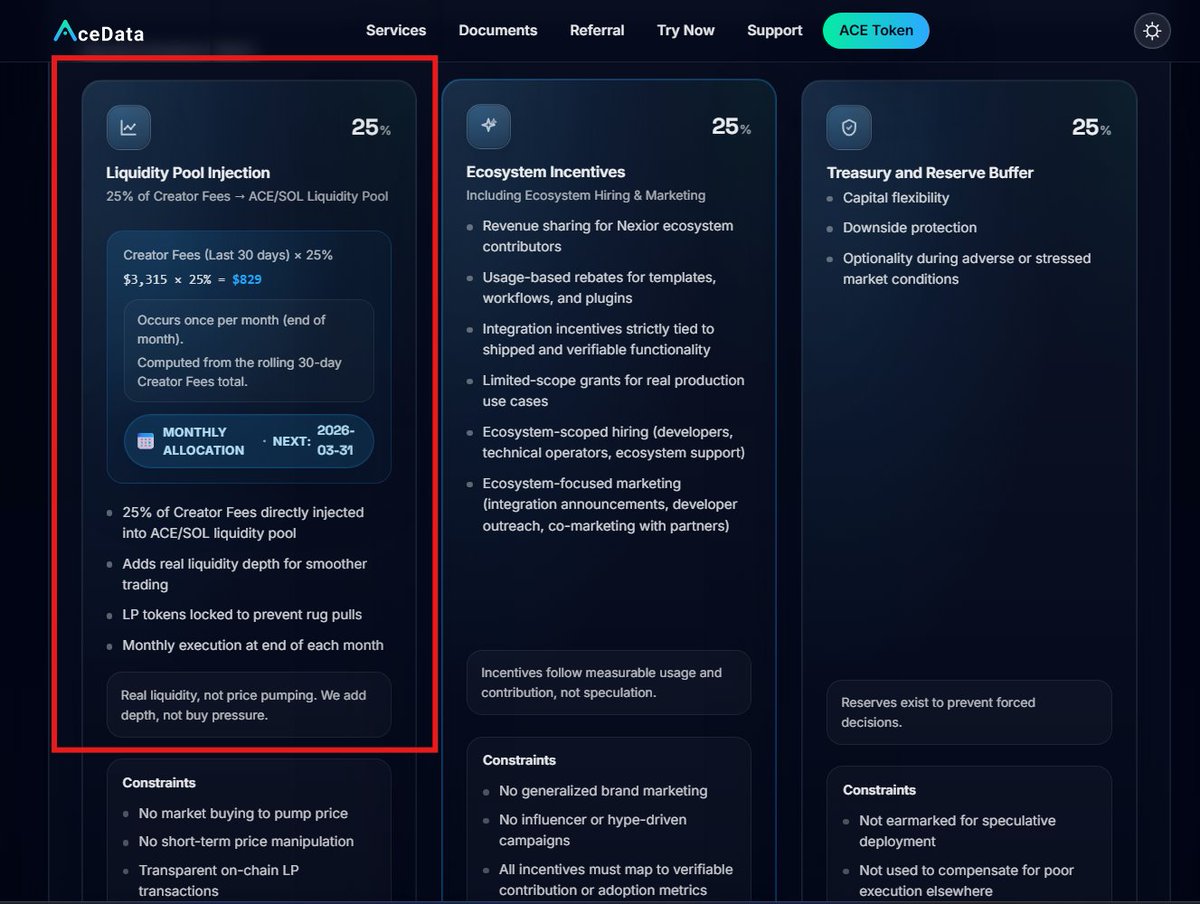Click 'No short-term price manipulation' constraint

coord(246,842)
